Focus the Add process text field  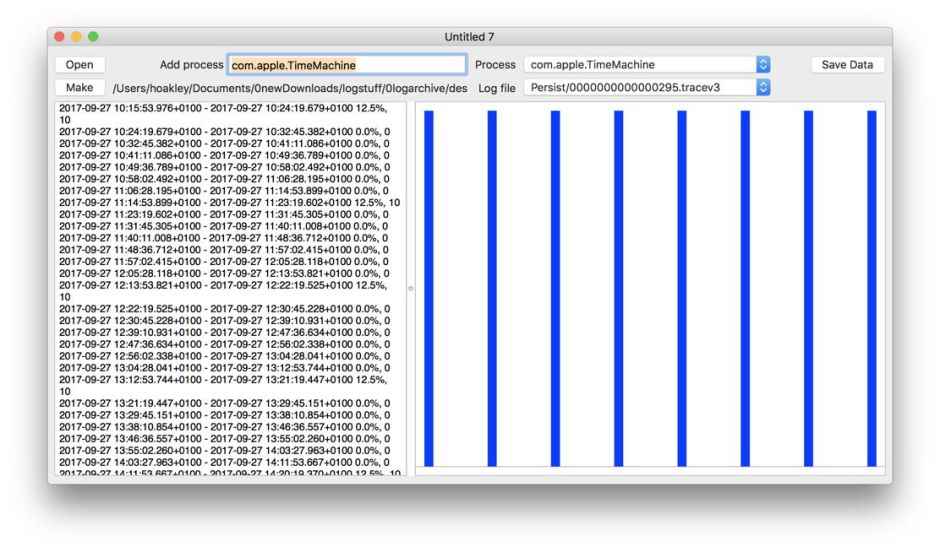coord(346,65)
